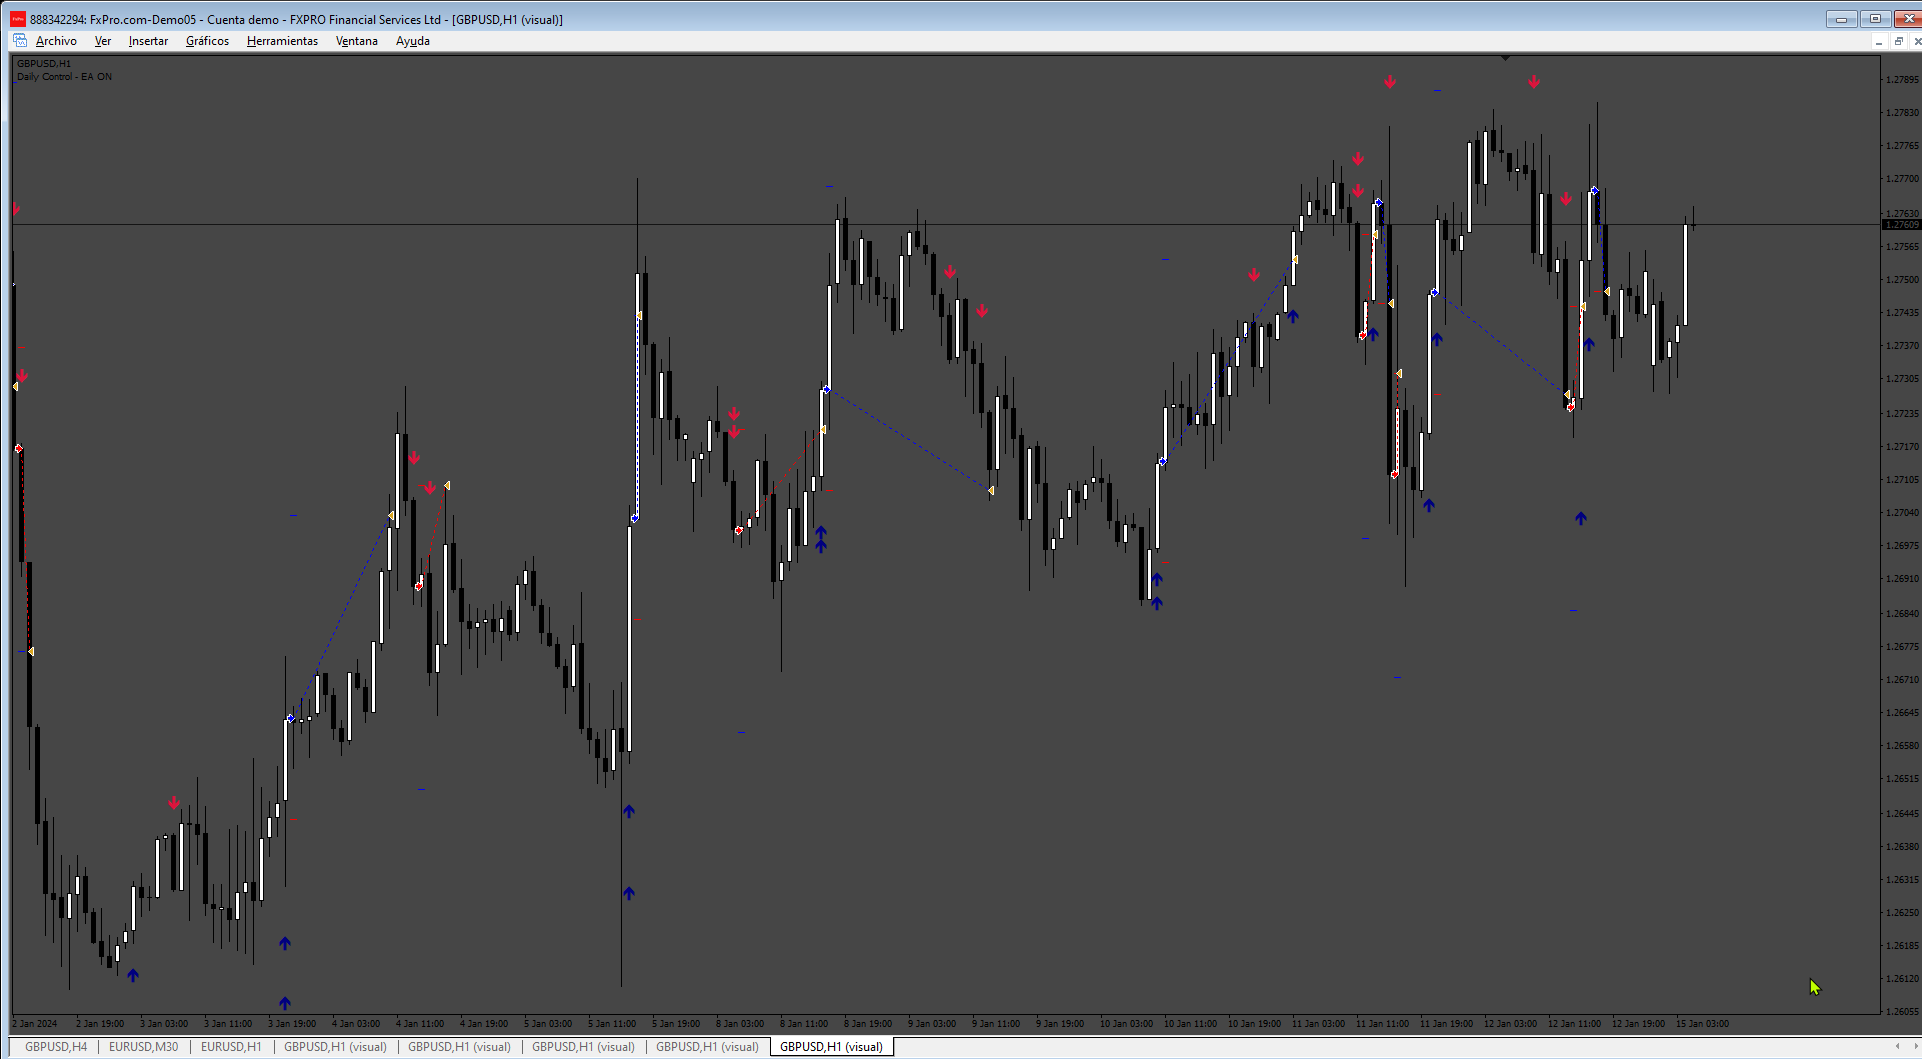Click the chart document icon beside Archivo
This screenshot has width=1922, height=1059.
(x=20, y=41)
